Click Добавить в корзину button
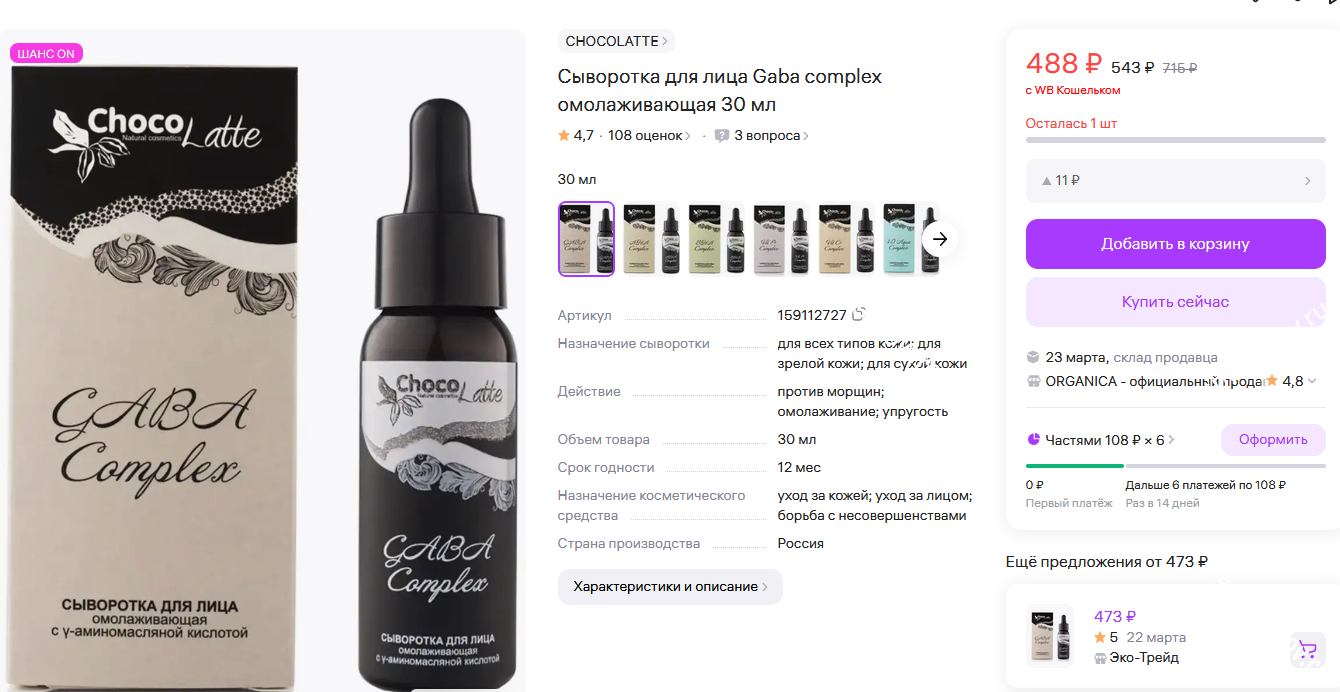Viewport: 1340px width, 692px height. [x=1176, y=244]
